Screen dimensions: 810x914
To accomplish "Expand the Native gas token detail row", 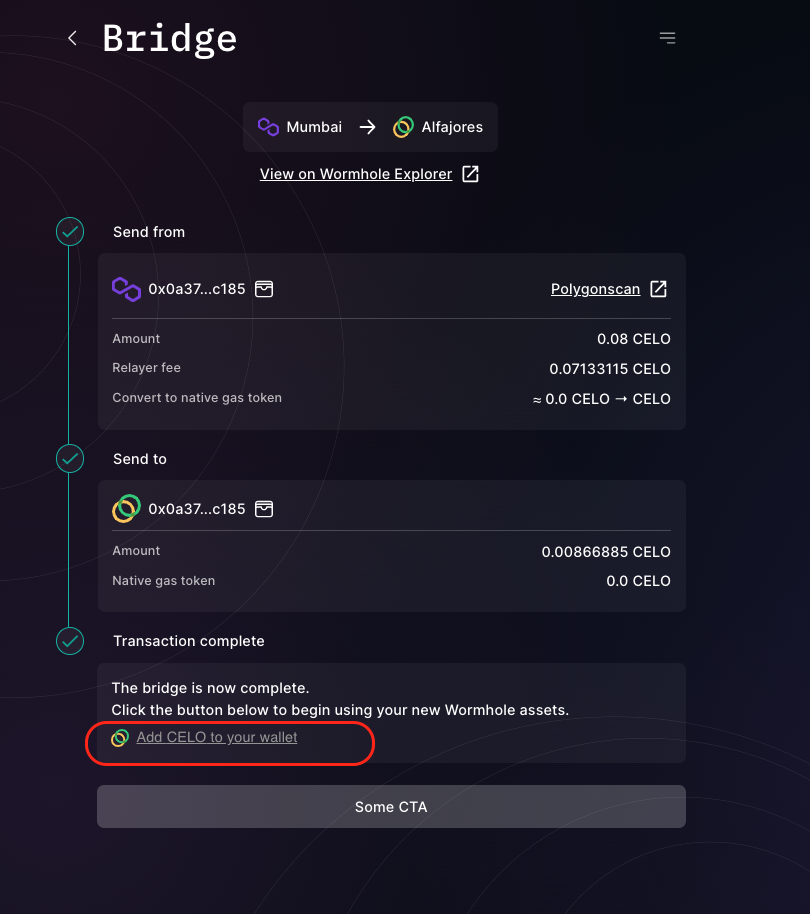I will [391, 581].
